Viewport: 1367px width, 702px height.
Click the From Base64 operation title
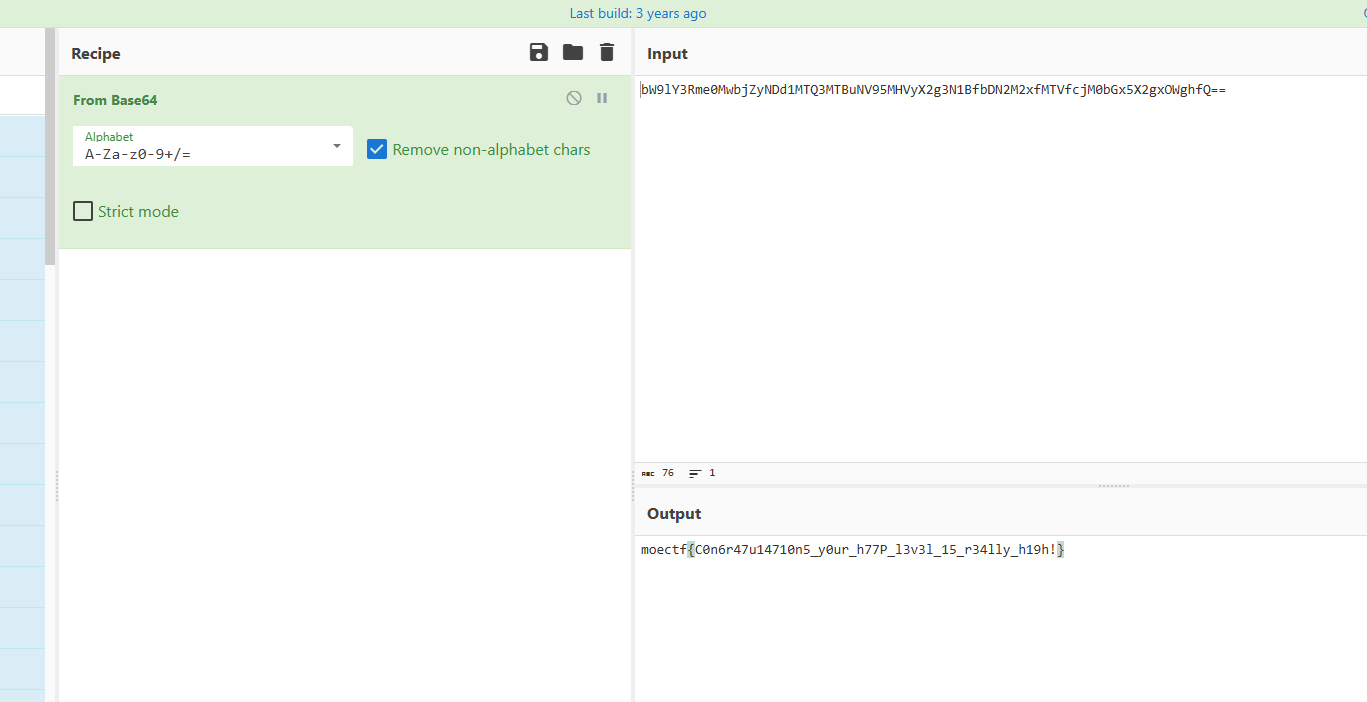115,100
